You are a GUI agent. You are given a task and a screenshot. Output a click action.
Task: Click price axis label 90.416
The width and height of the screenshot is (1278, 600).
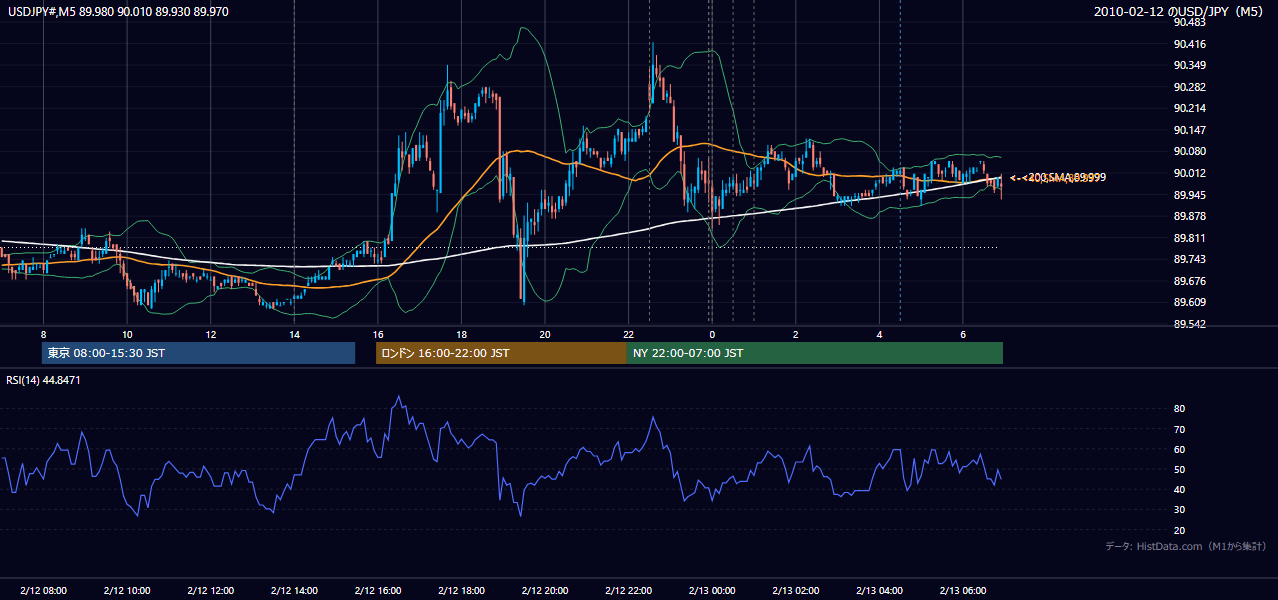click(1189, 44)
